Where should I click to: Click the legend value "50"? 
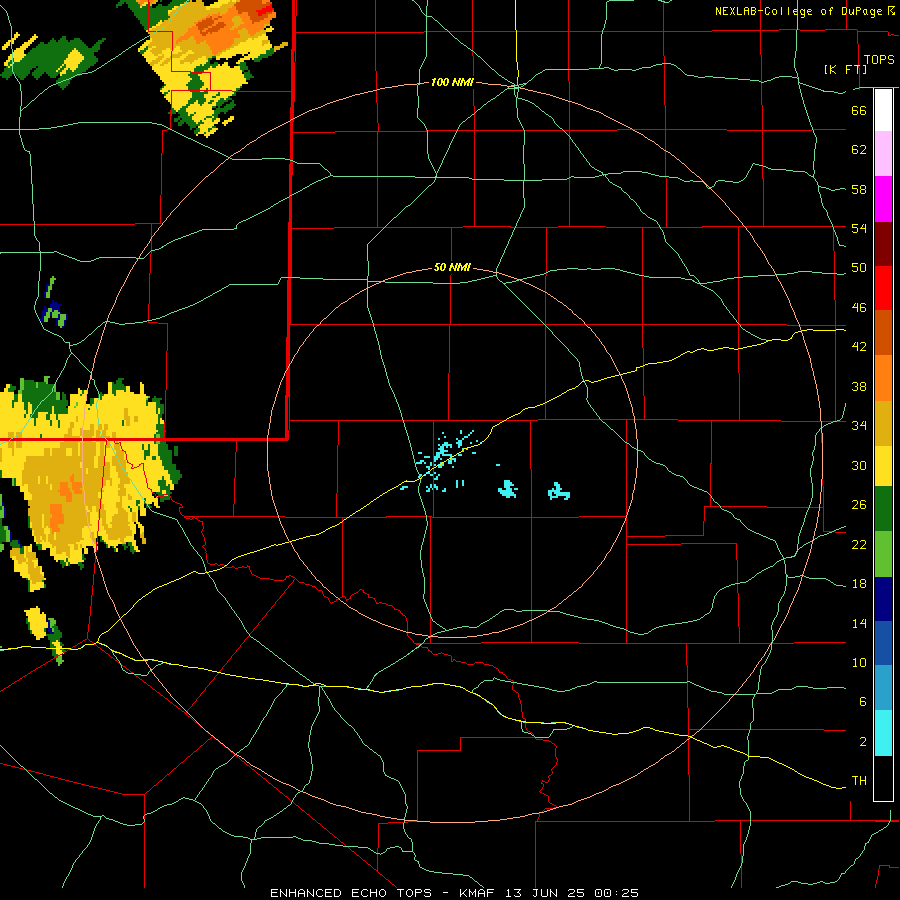(x=859, y=268)
